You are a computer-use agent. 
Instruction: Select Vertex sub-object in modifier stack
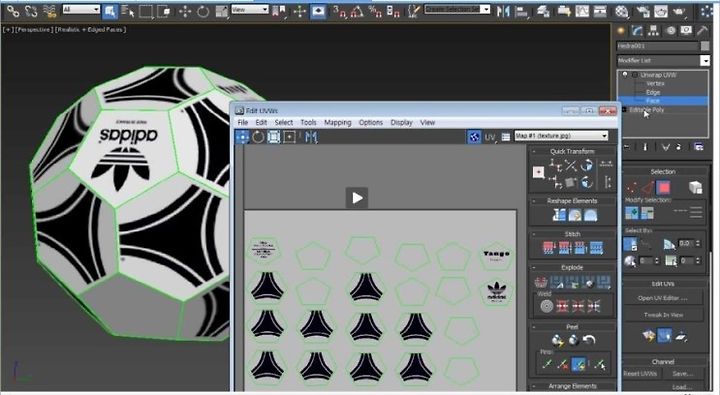pos(655,83)
